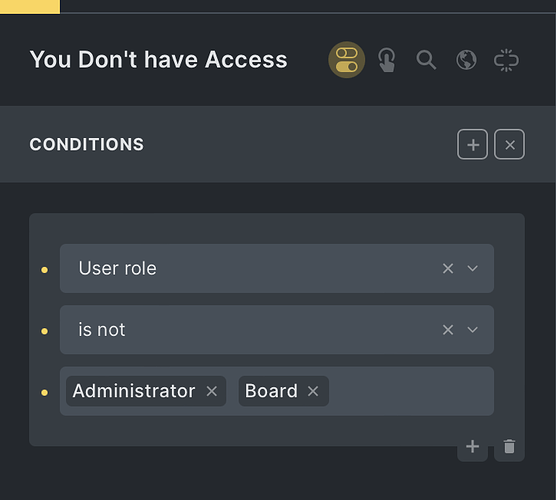Open the Conditions toggle icon

tap(346, 60)
